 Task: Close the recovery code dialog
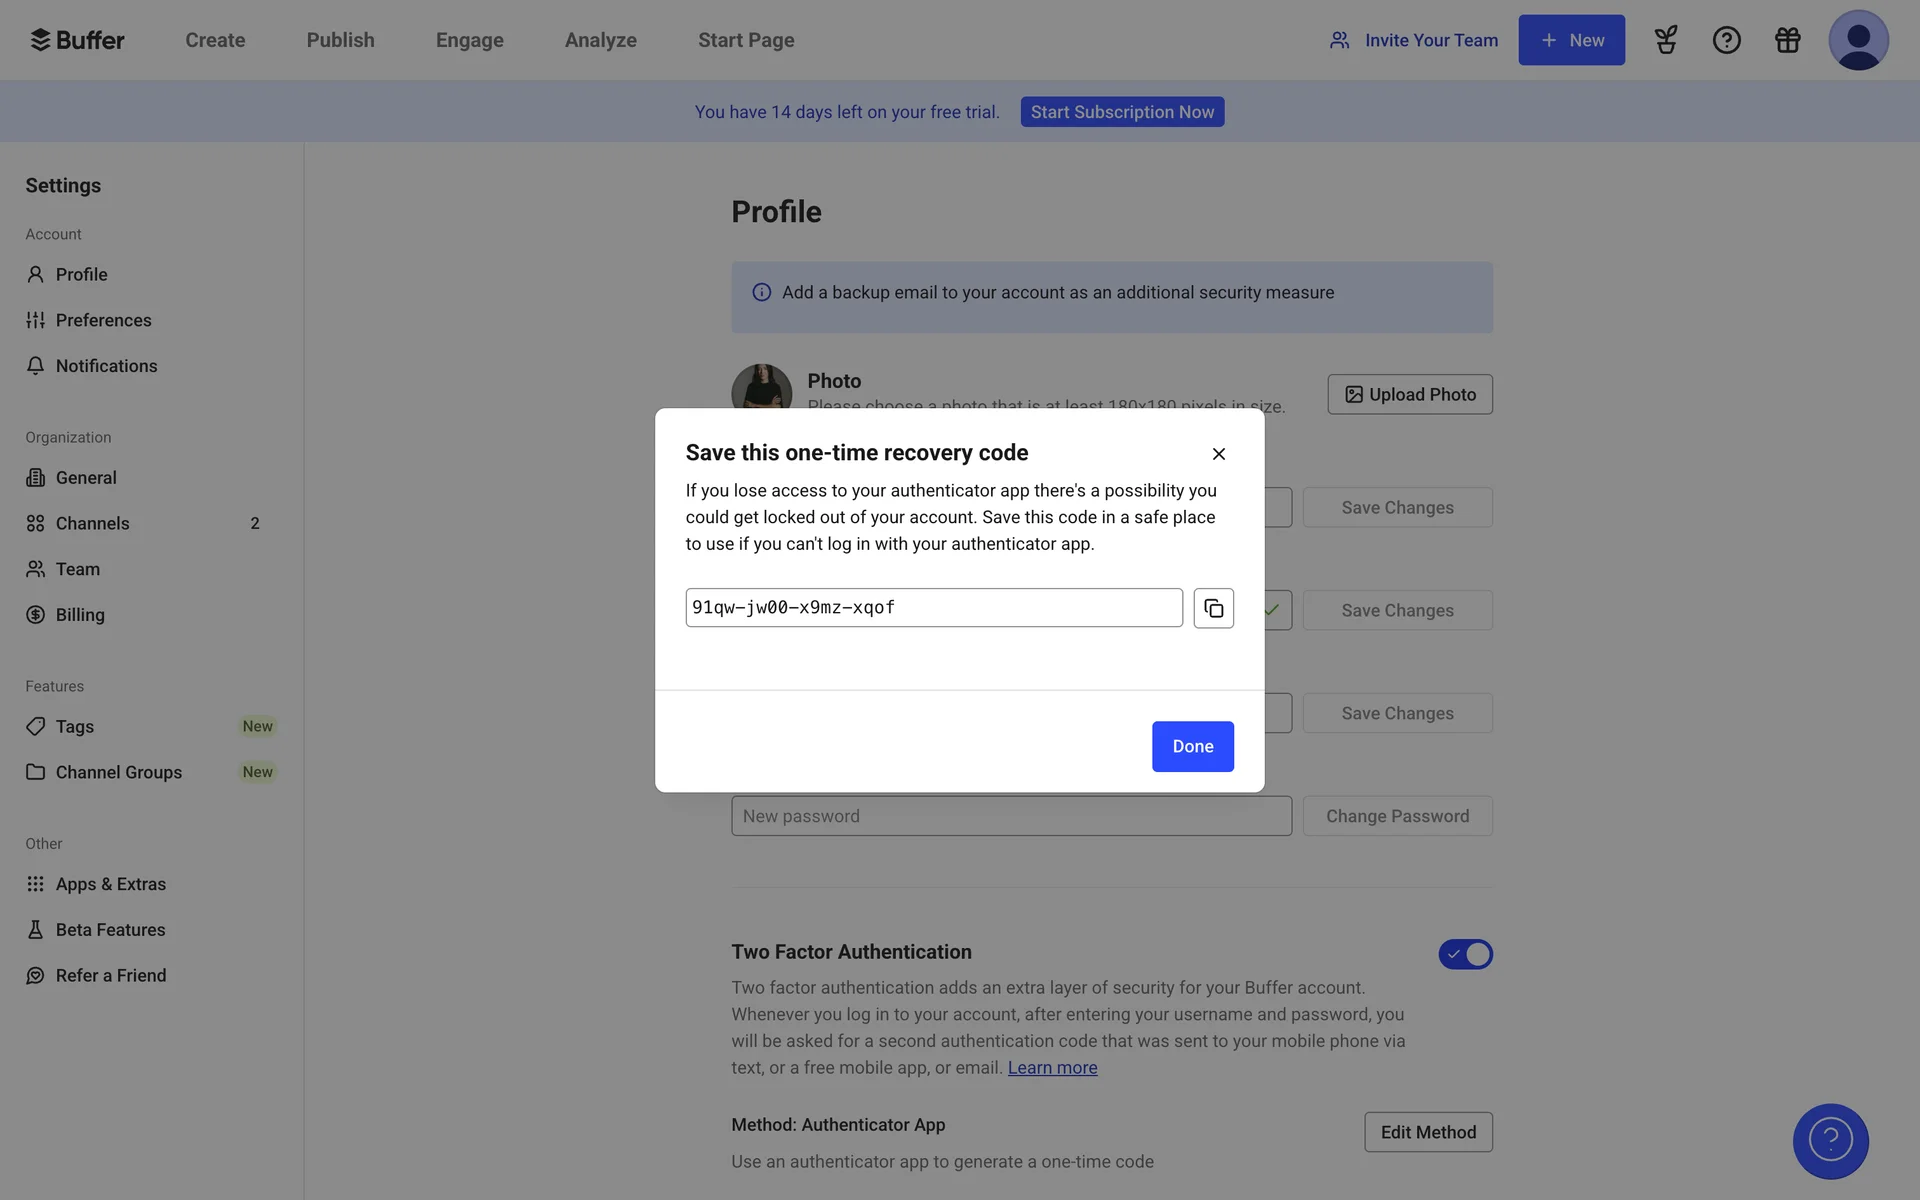pyautogui.click(x=1218, y=454)
